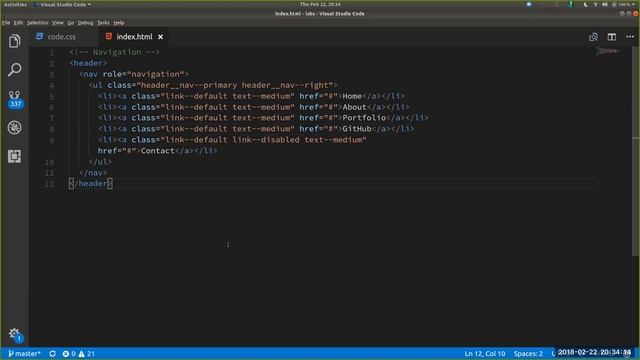Click line number 1 in gutter

pos(51,53)
